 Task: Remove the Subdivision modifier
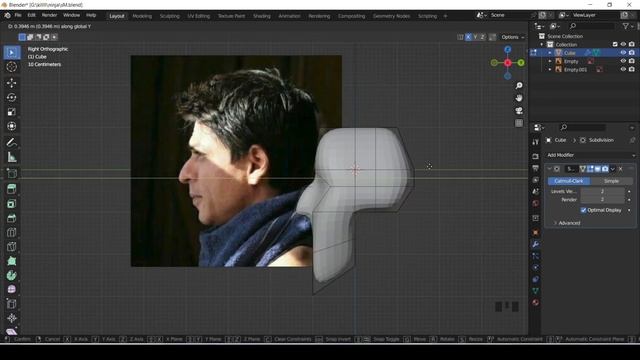click(x=620, y=169)
